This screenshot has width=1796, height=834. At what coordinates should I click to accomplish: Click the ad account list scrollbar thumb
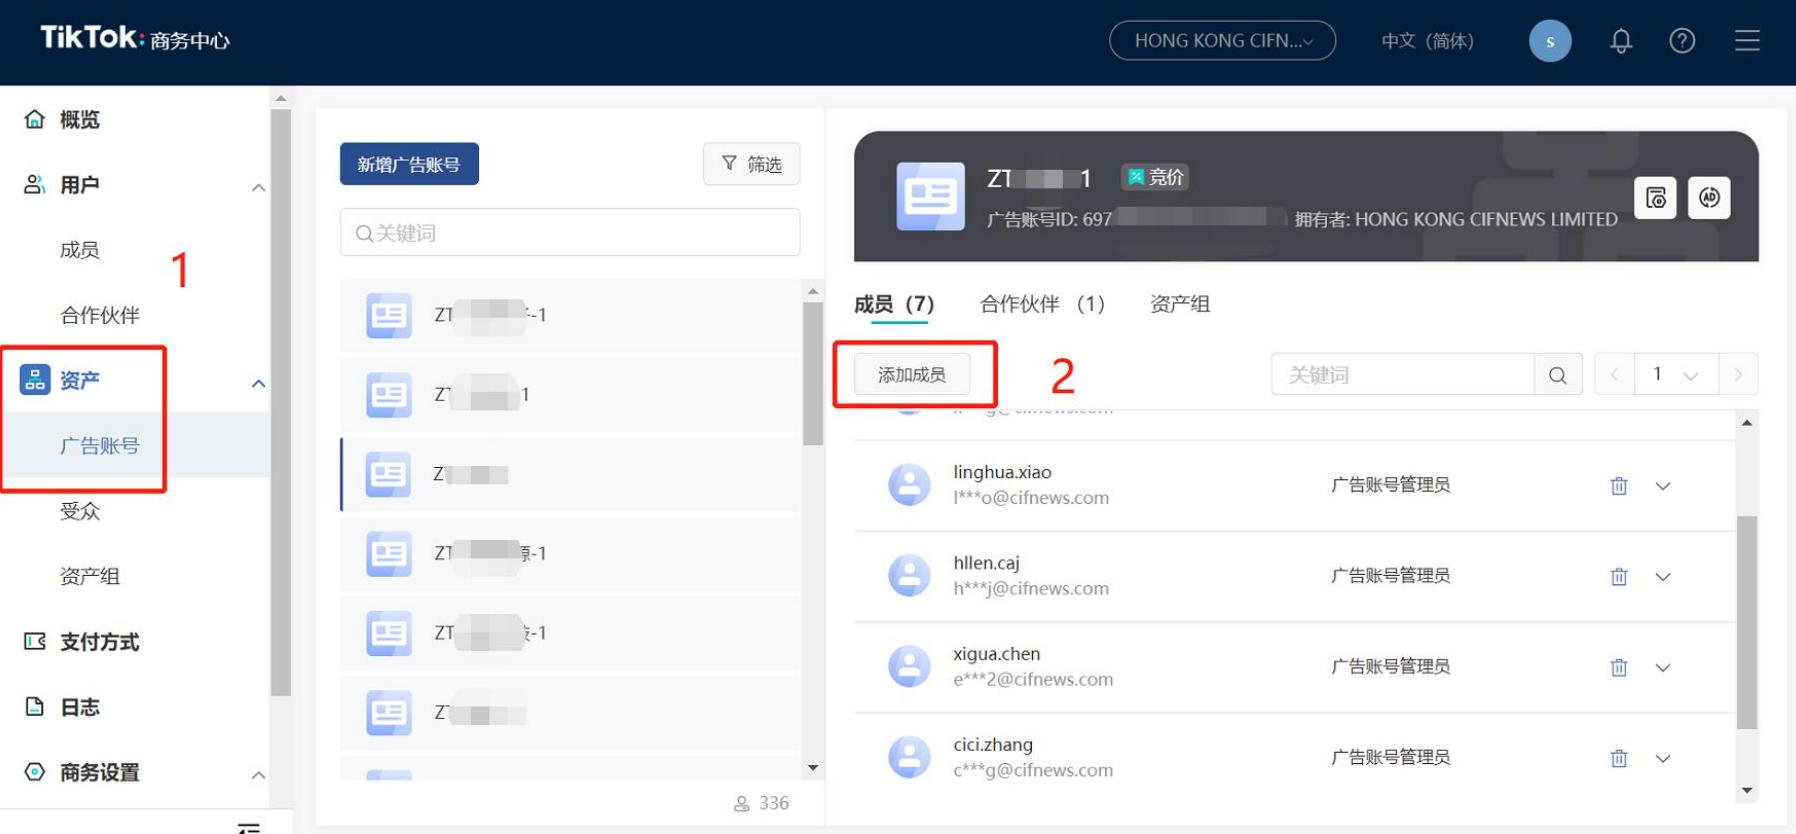point(813,373)
